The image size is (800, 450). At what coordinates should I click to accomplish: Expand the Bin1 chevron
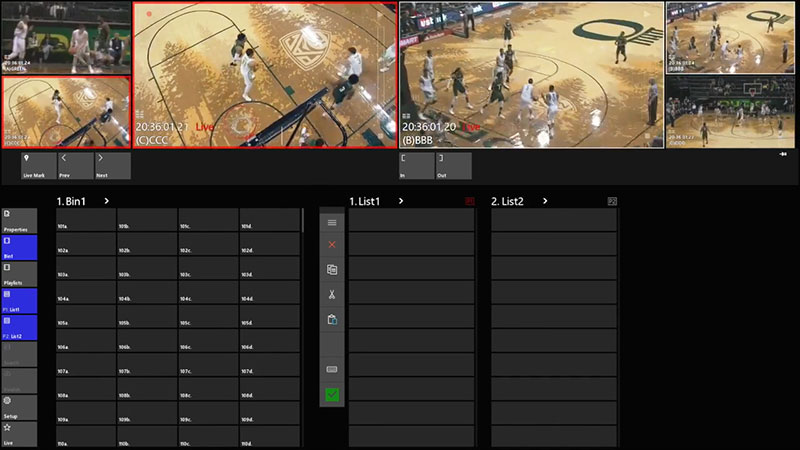pos(107,201)
